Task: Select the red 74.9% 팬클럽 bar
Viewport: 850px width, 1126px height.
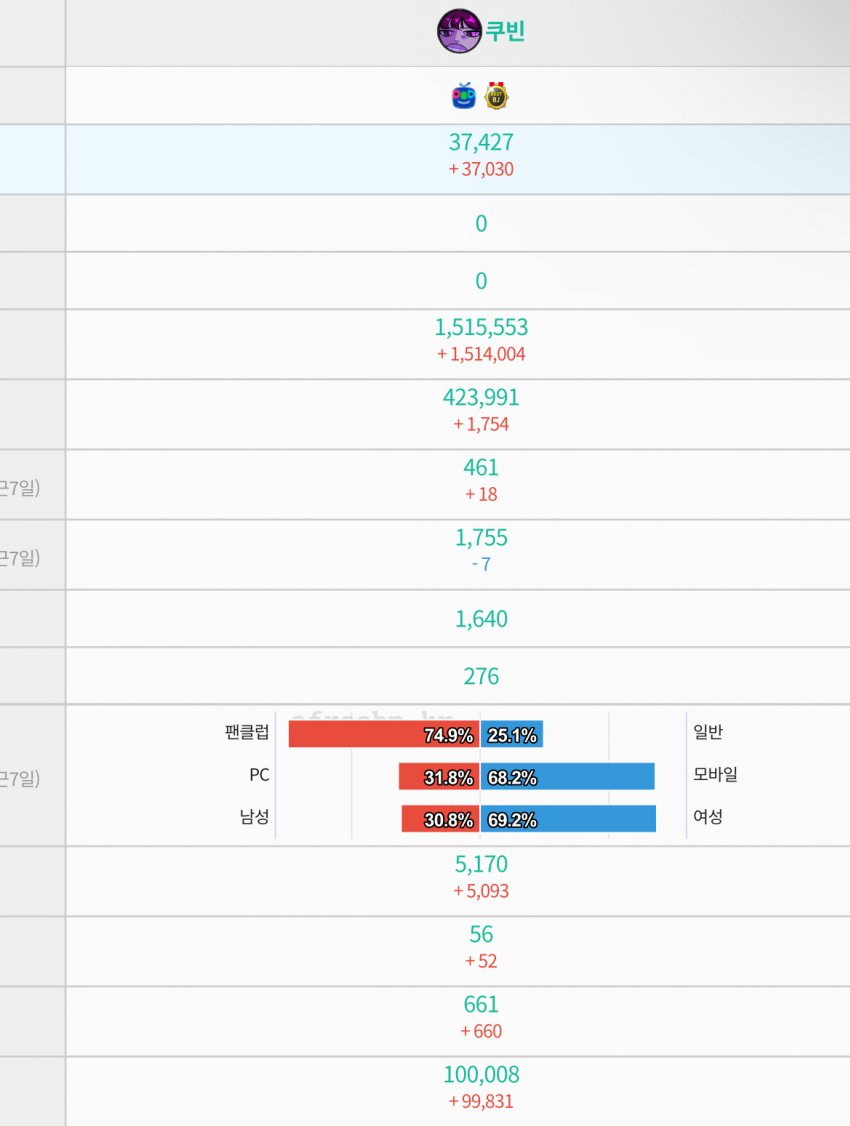Action: [384, 734]
